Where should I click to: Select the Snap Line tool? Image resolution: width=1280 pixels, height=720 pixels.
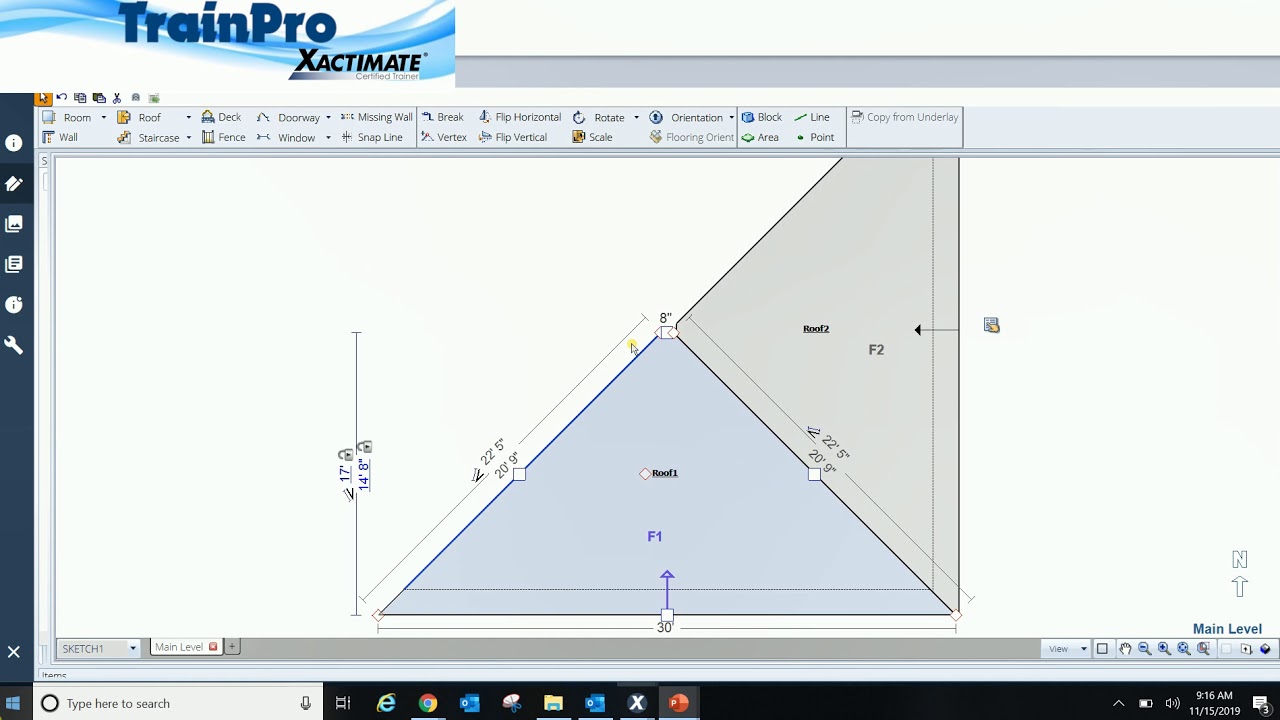click(371, 137)
